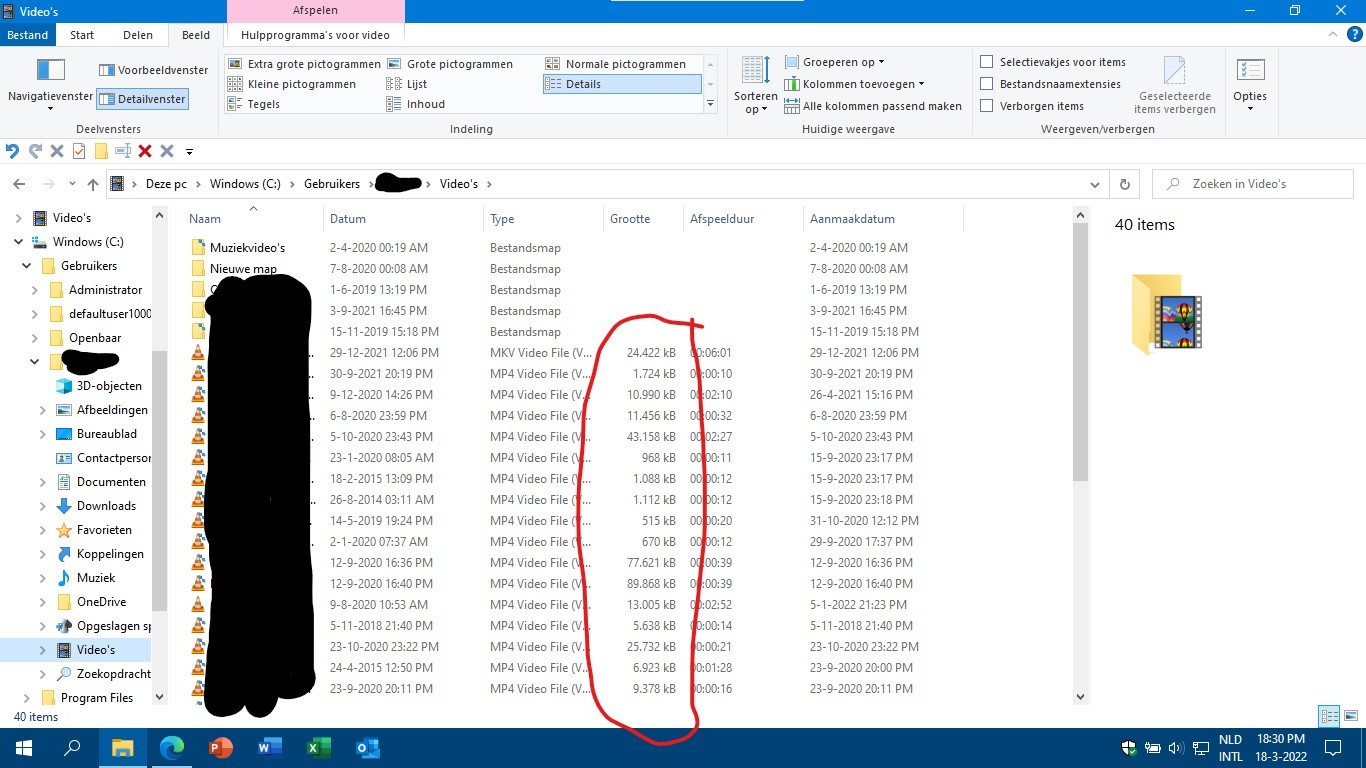Switch to the Start ribbon tab

[x=82, y=35]
